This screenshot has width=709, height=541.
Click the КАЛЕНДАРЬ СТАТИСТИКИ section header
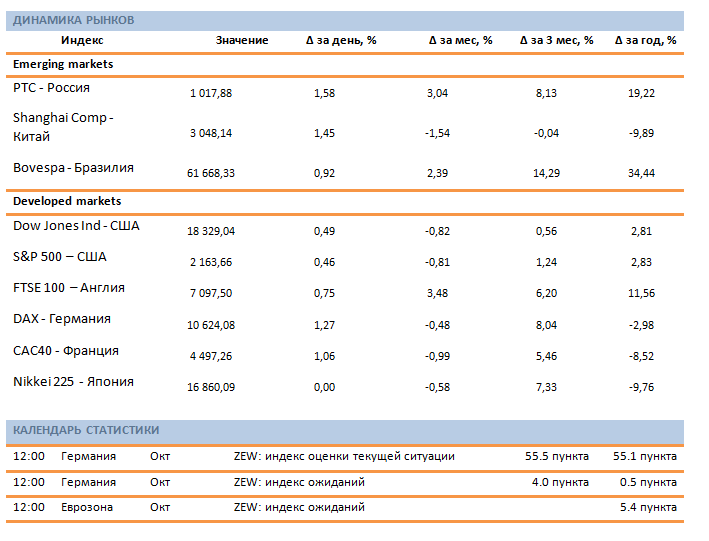pos(86,430)
